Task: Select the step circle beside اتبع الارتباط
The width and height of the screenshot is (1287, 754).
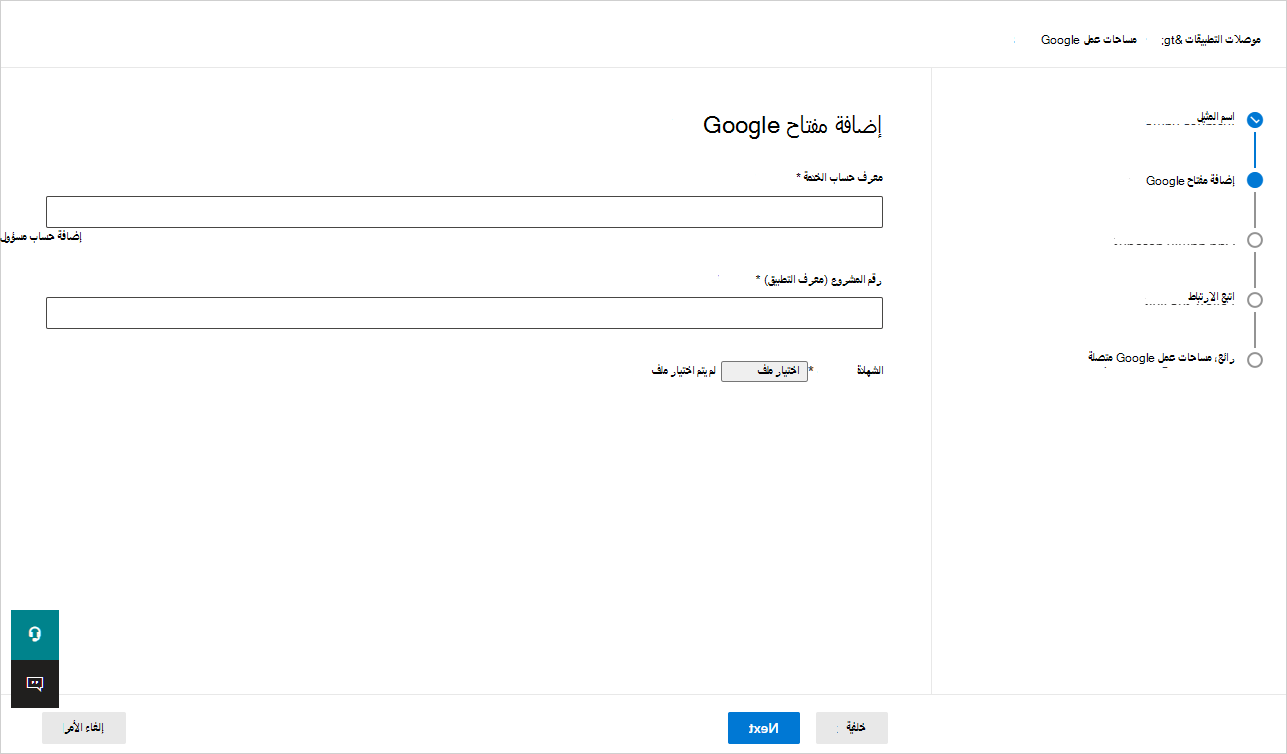Action: click(1255, 300)
